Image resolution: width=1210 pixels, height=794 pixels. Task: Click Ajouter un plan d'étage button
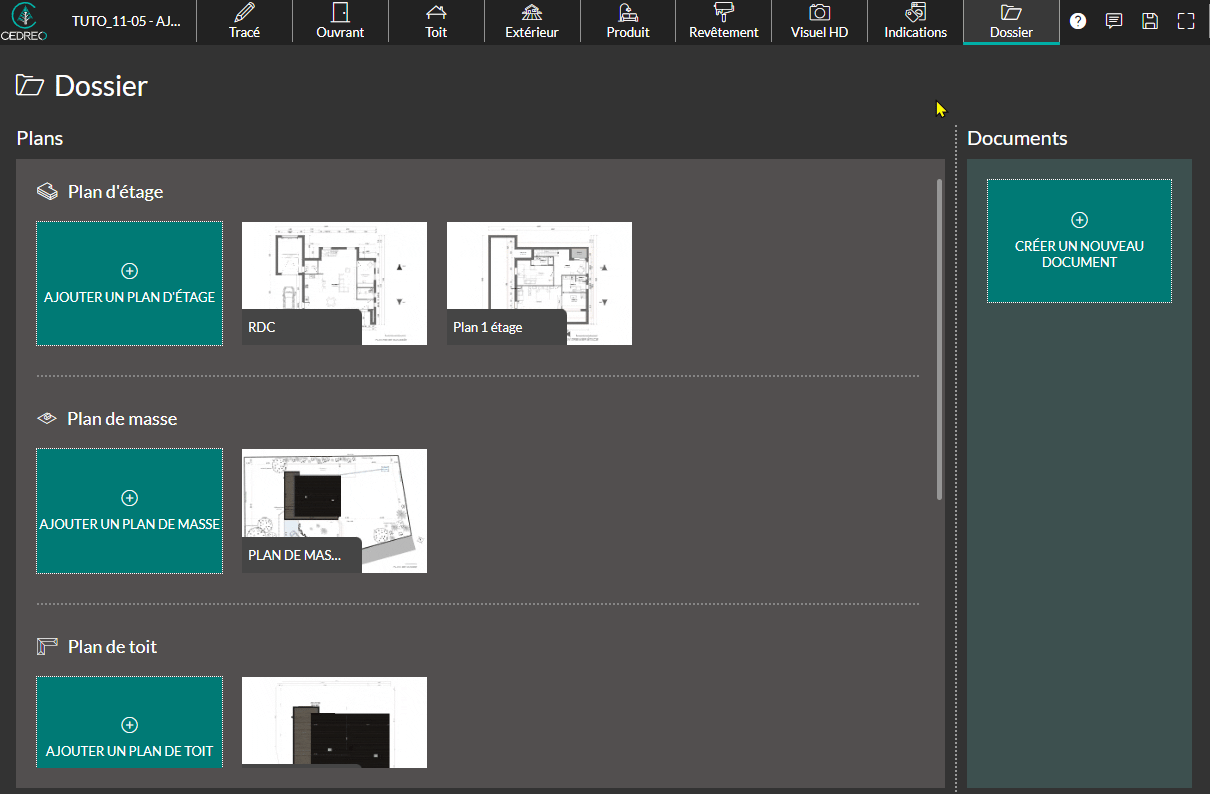130,284
